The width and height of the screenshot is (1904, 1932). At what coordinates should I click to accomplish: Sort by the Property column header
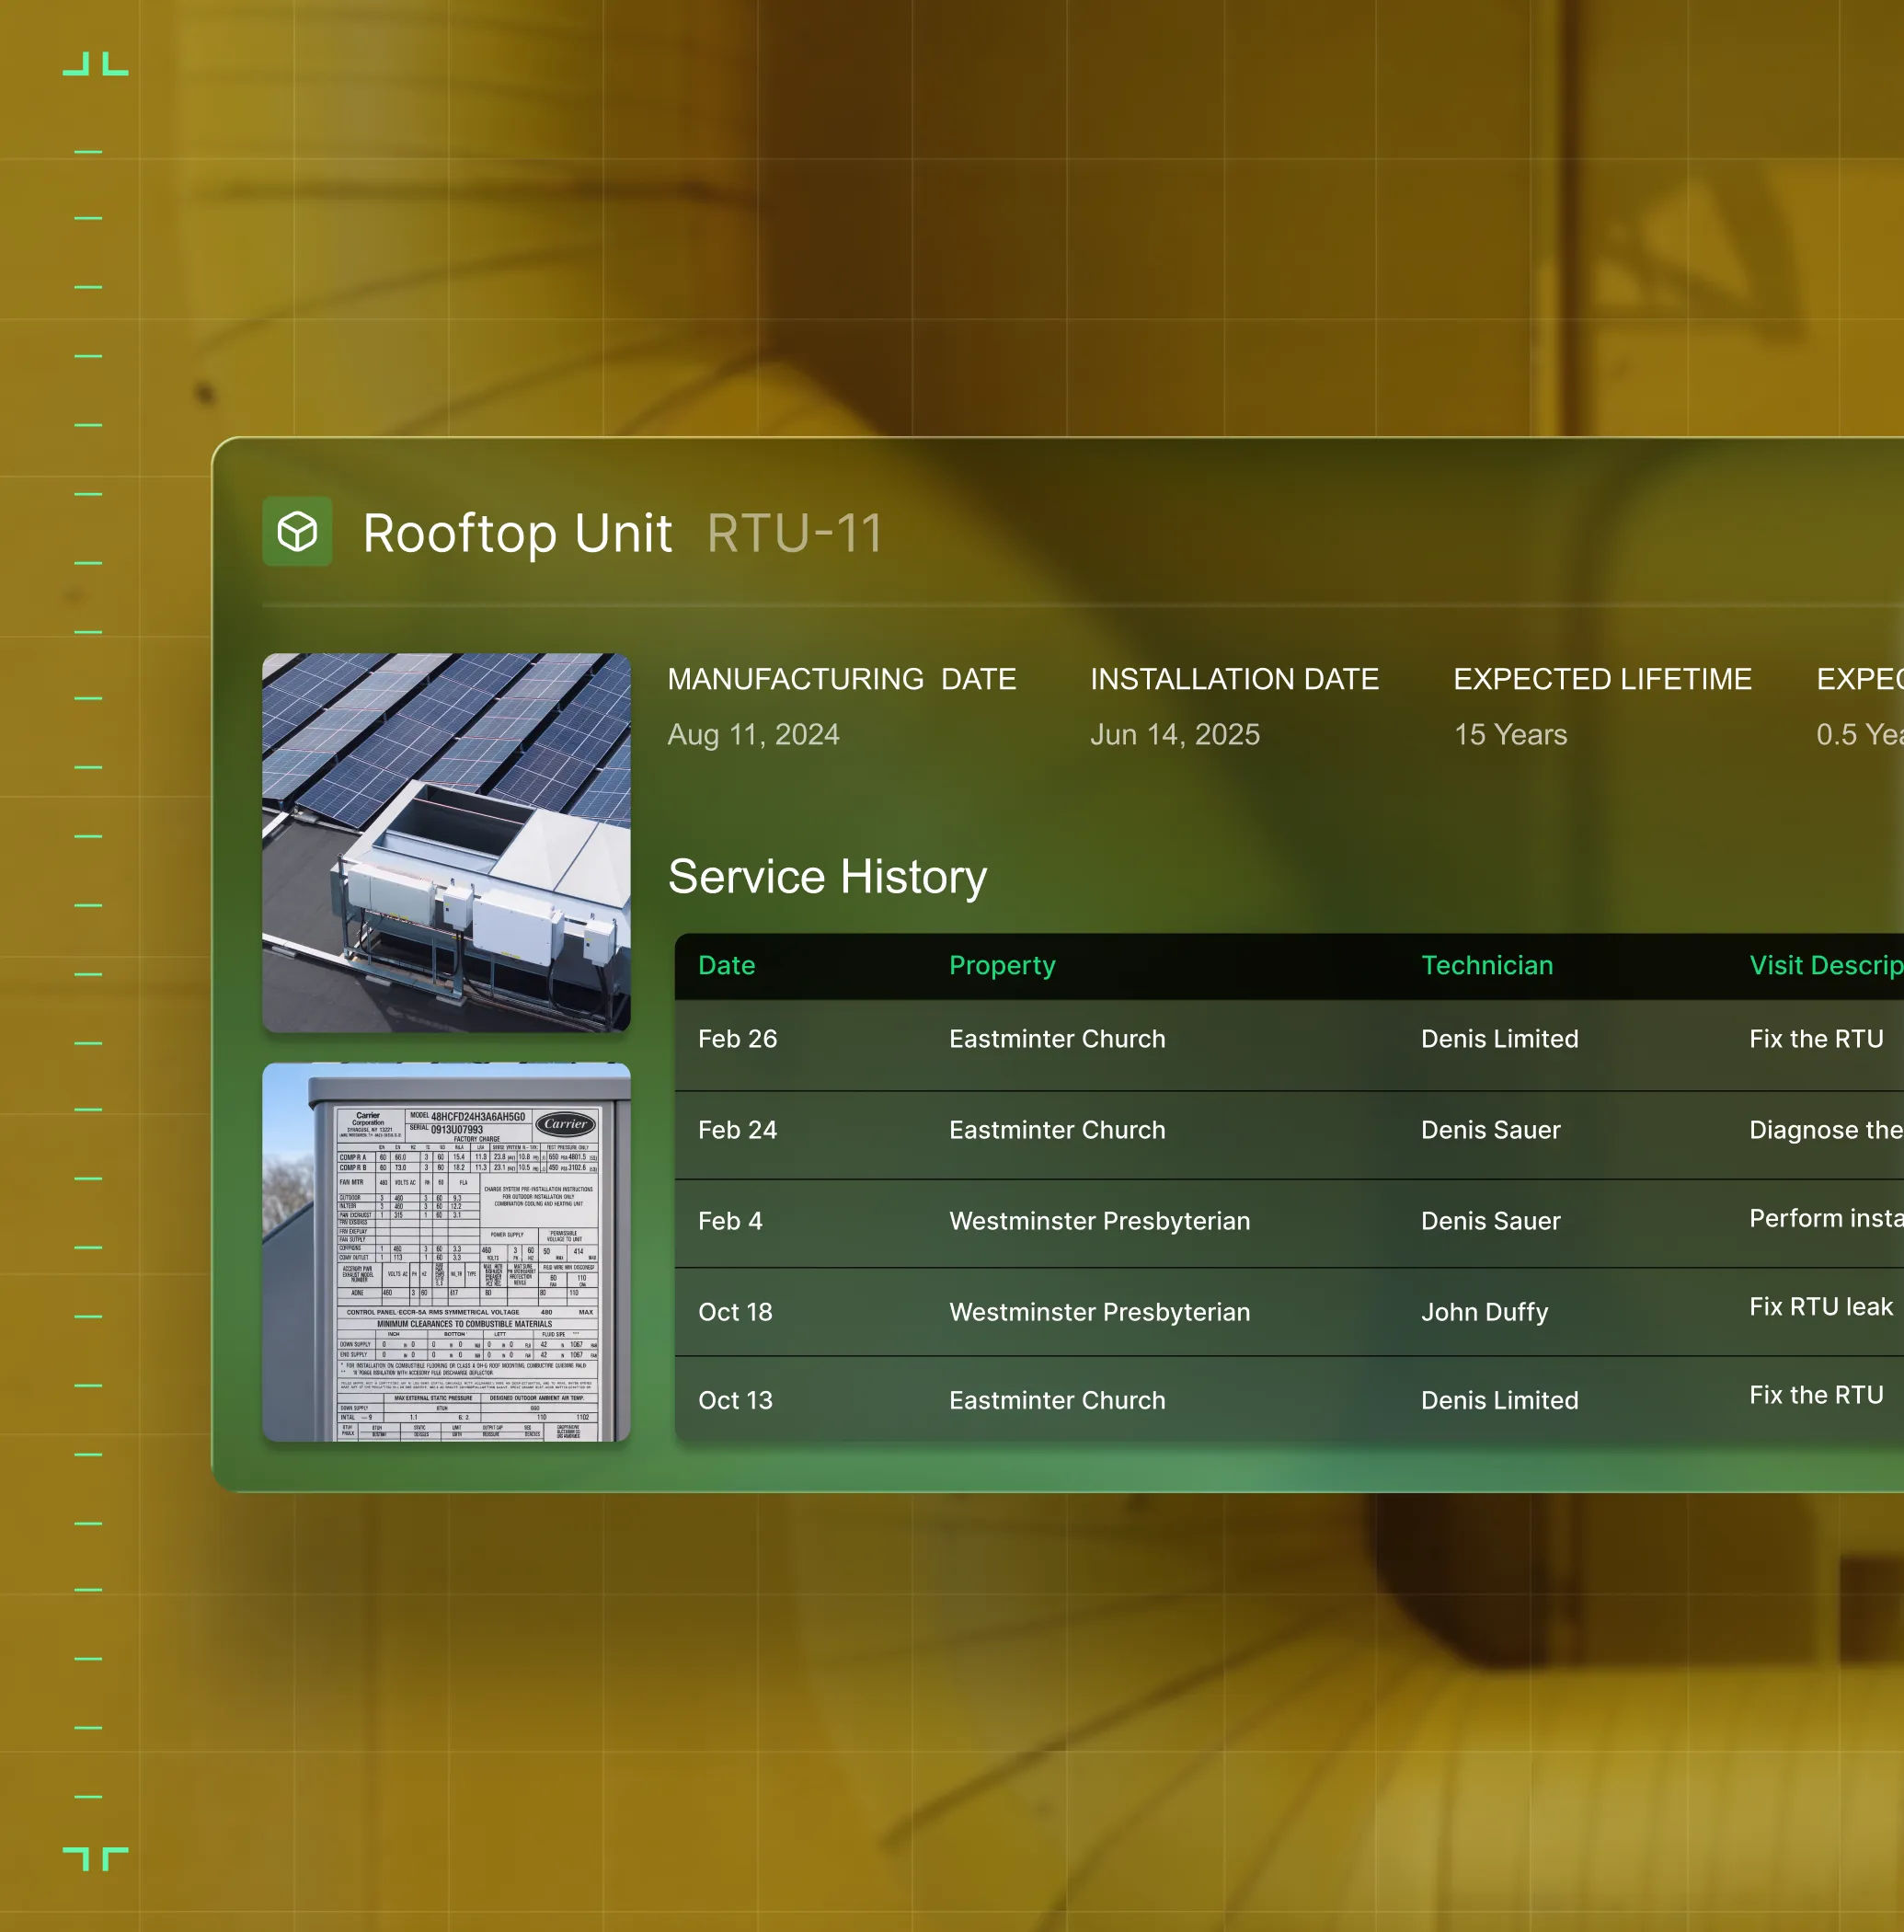1002,965
